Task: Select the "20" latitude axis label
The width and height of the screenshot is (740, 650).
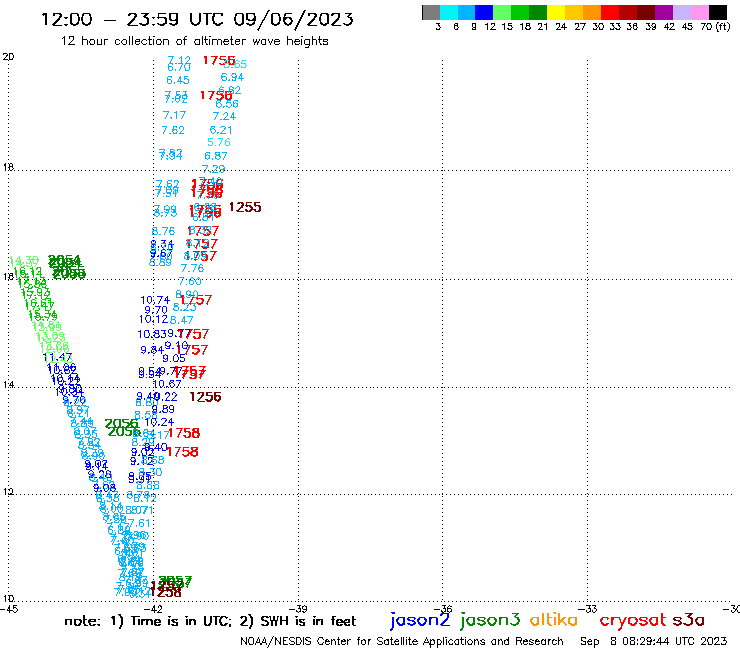Action: click(8, 57)
